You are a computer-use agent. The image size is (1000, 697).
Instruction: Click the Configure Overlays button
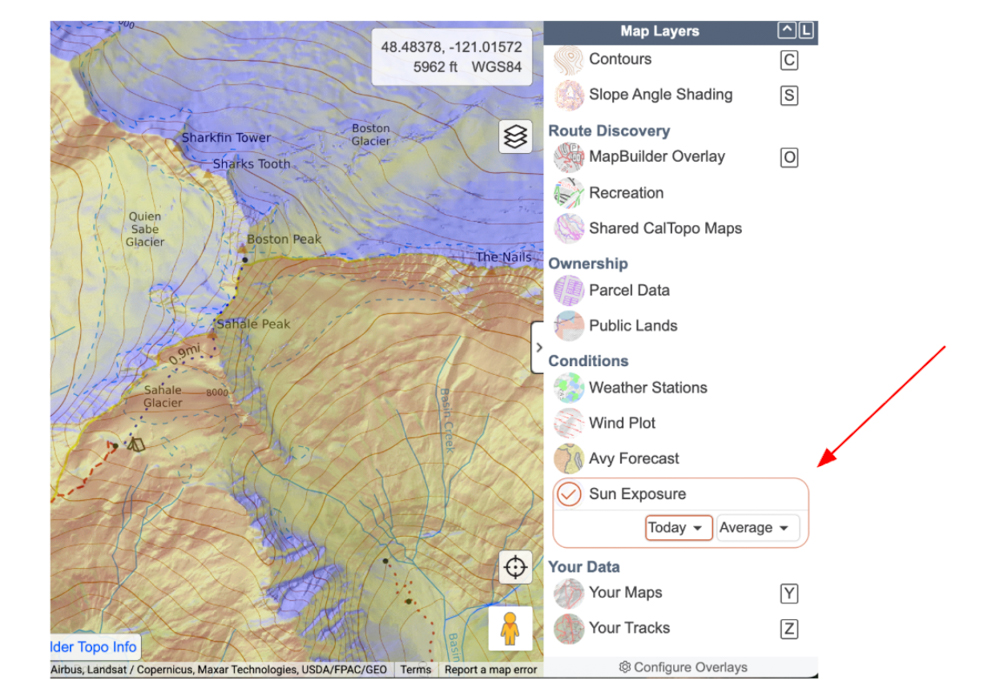tap(683, 667)
